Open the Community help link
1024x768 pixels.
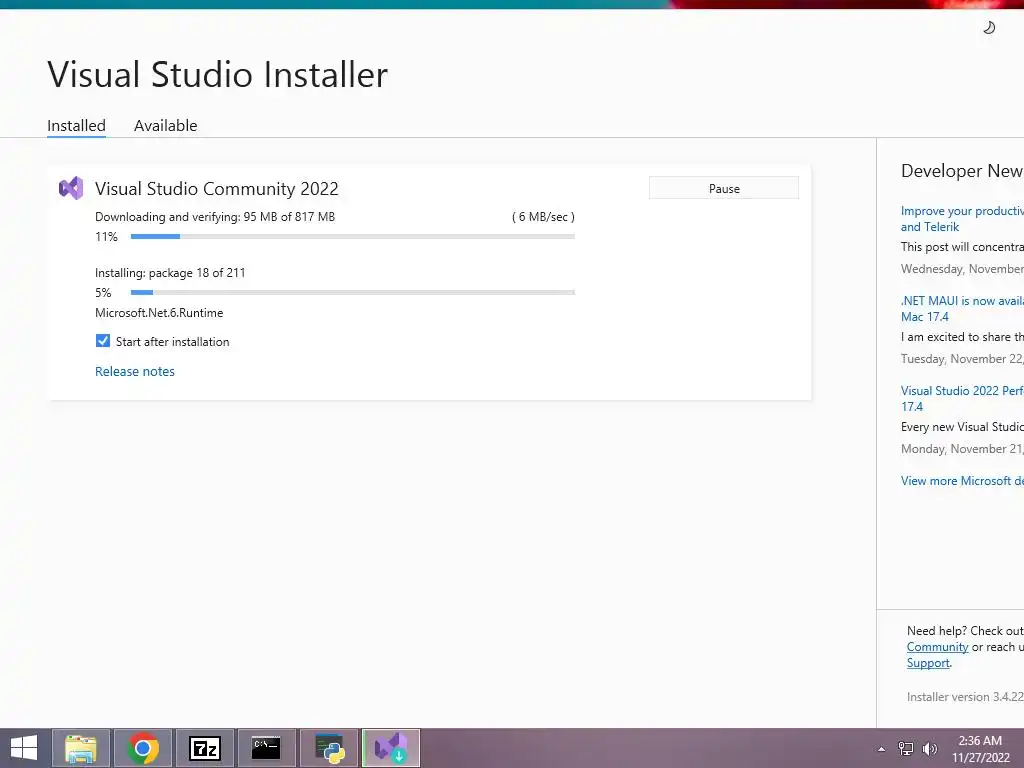tap(937, 647)
